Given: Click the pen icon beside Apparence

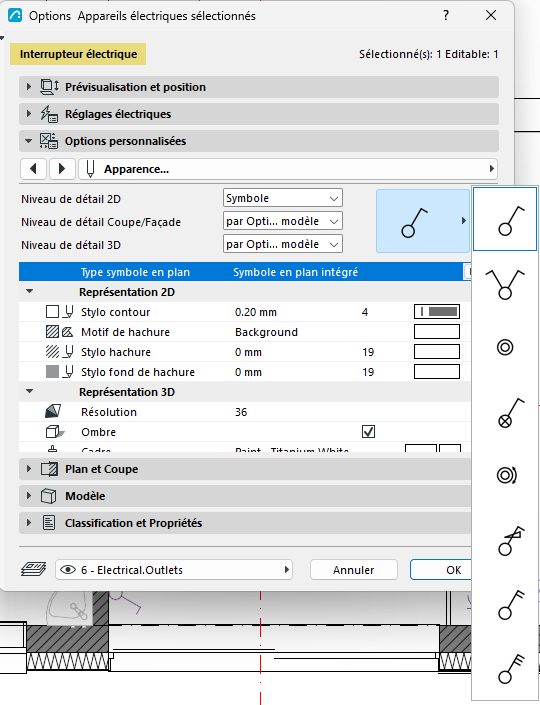Looking at the screenshot, I should pos(90,169).
